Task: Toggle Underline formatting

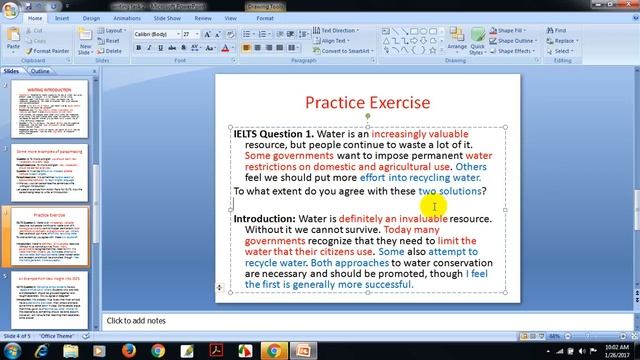Action: (160, 48)
